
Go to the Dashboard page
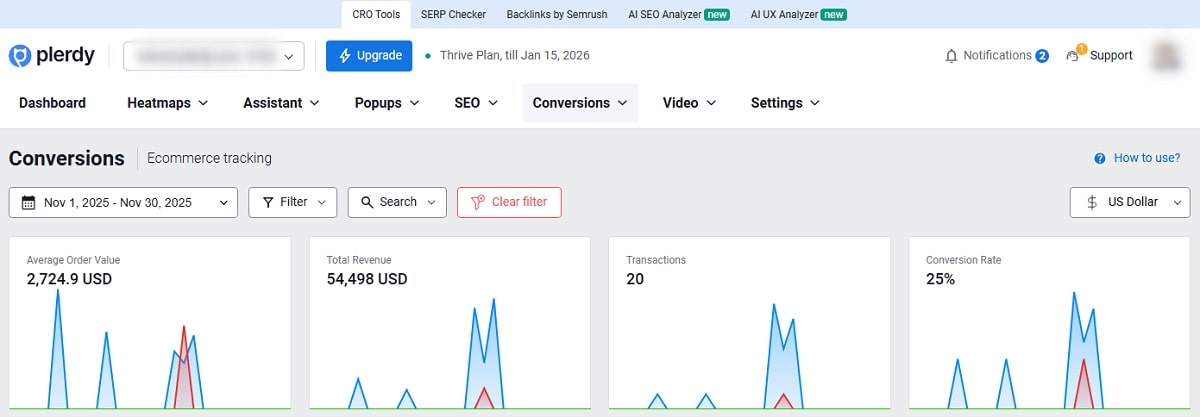52,103
